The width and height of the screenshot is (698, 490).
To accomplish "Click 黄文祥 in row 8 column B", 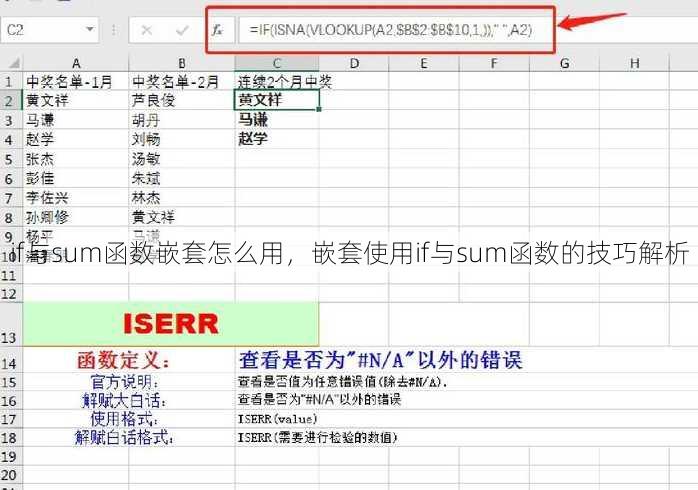I will pos(182,217).
